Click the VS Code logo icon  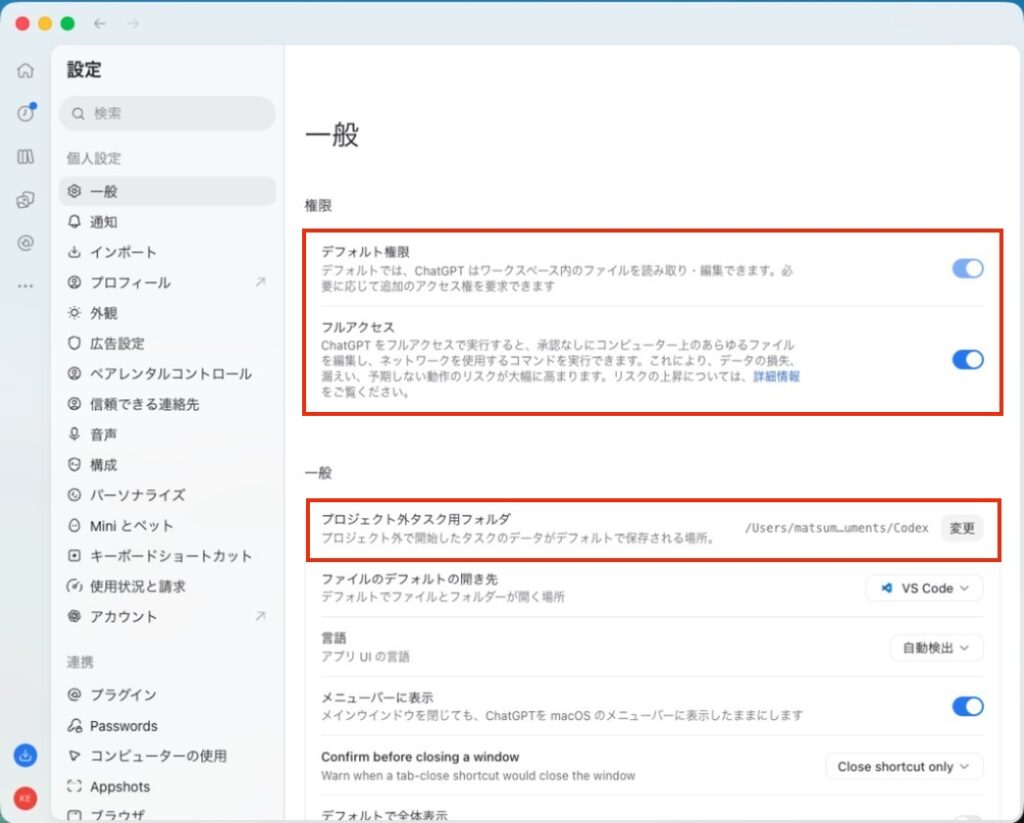[x=887, y=588]
